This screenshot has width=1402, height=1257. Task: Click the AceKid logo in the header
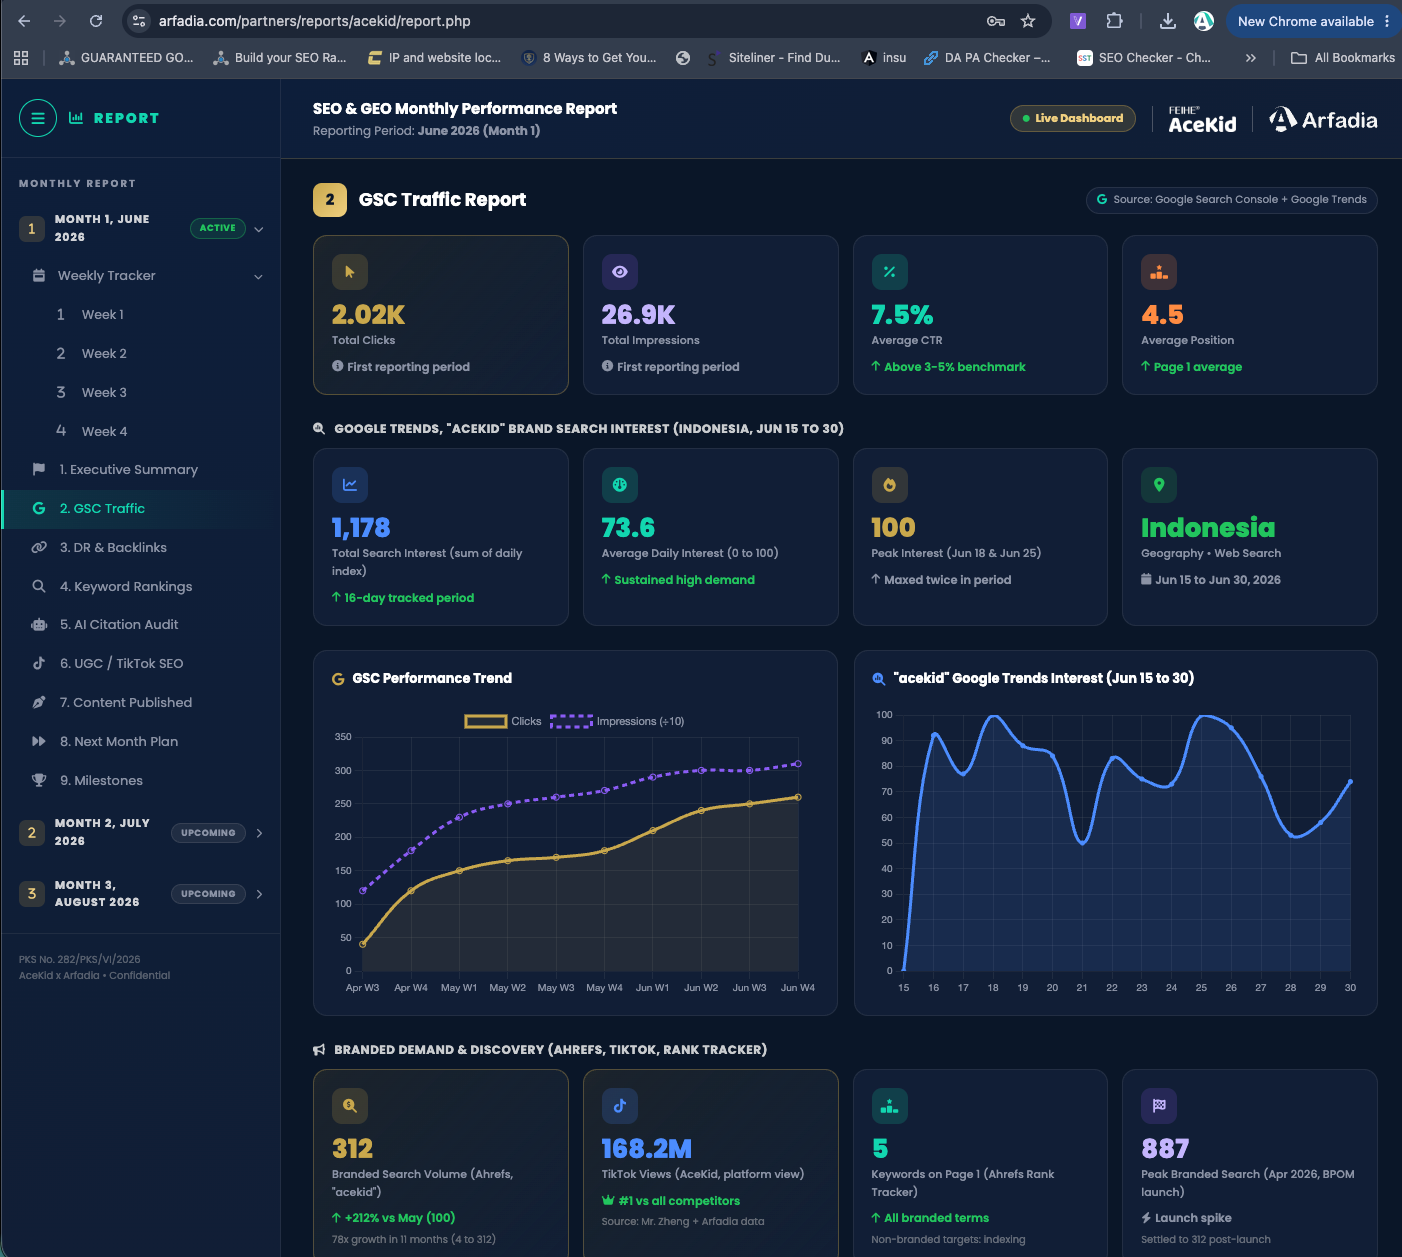point(1202,120)
